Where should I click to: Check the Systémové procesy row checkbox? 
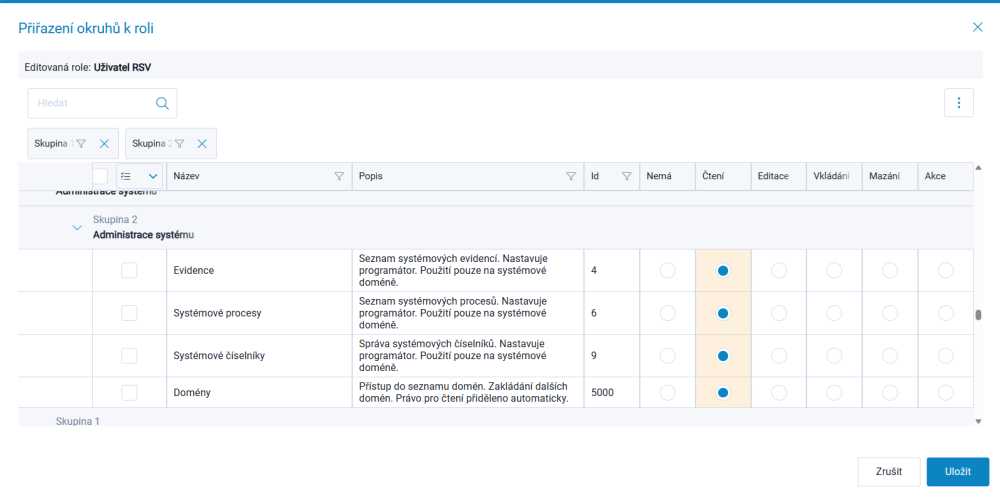tap(129, 313)
